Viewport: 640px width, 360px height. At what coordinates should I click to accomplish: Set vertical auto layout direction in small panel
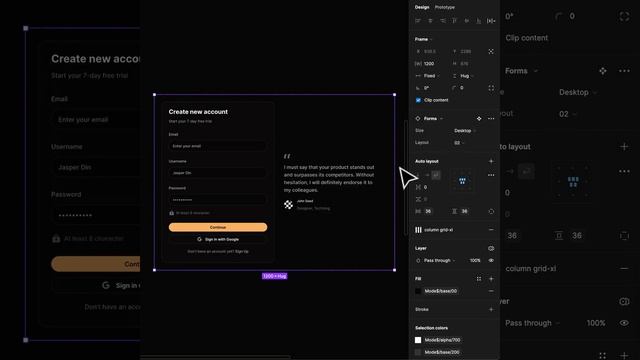[418, 175]
